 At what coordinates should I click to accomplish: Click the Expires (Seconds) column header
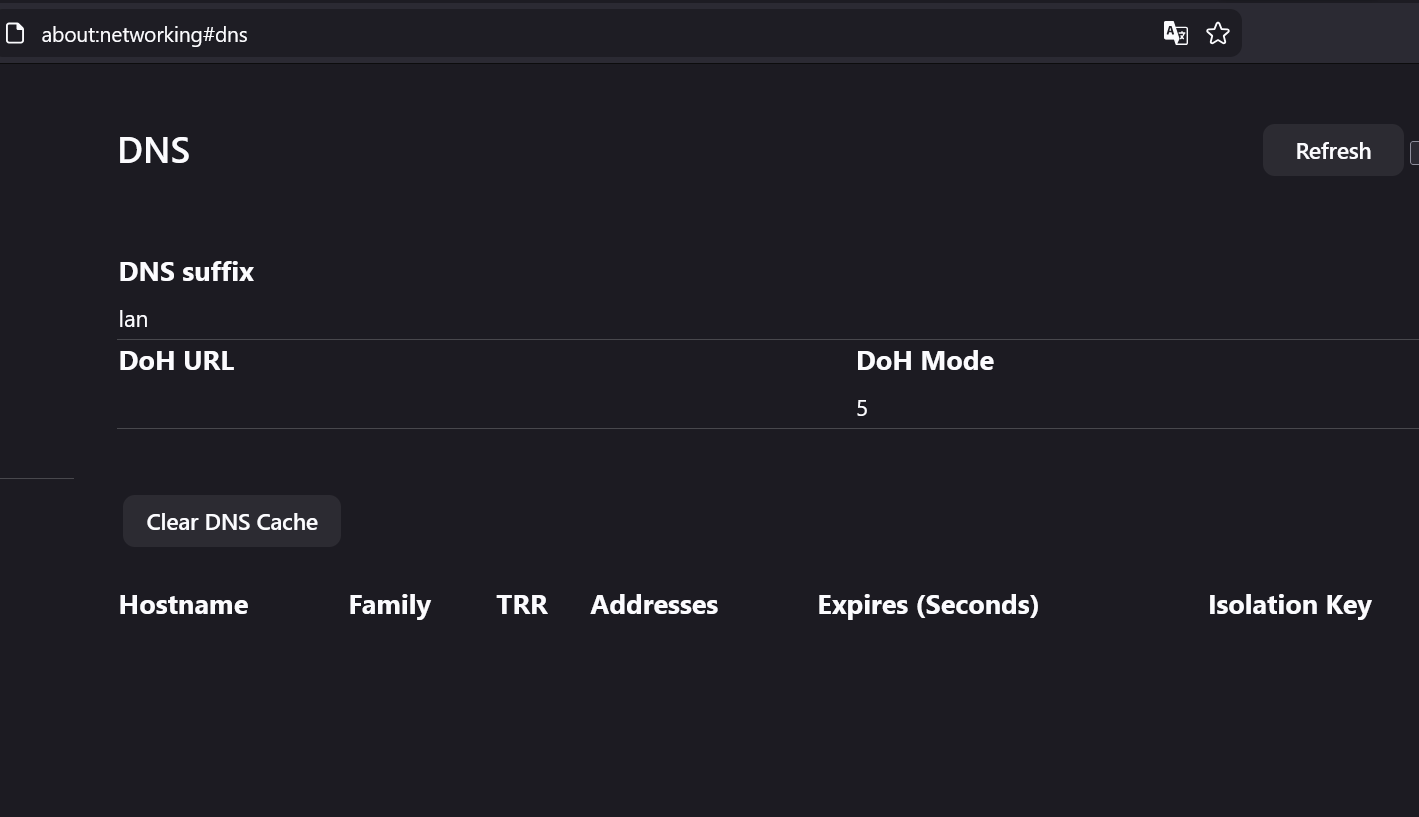[928, 605]
